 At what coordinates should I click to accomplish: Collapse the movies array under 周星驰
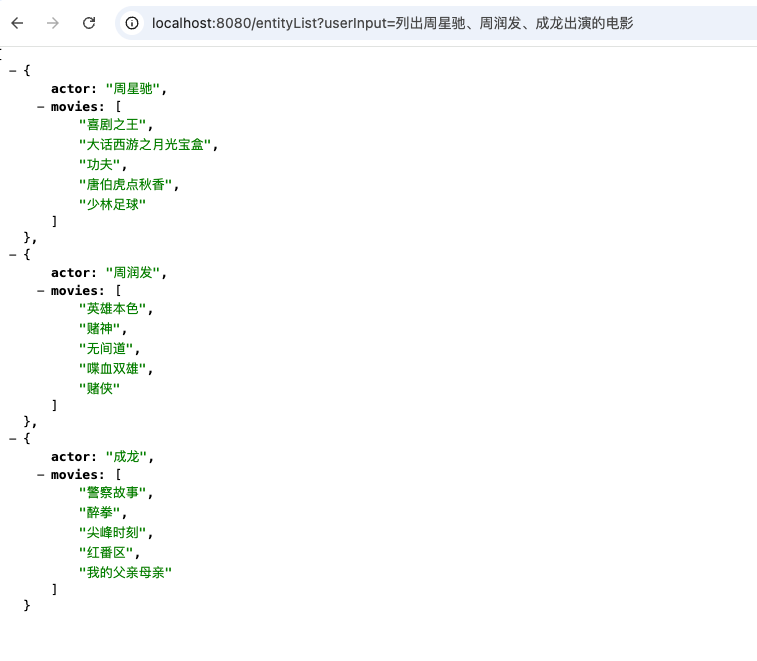pyautogui.click(x=41, y=107)
